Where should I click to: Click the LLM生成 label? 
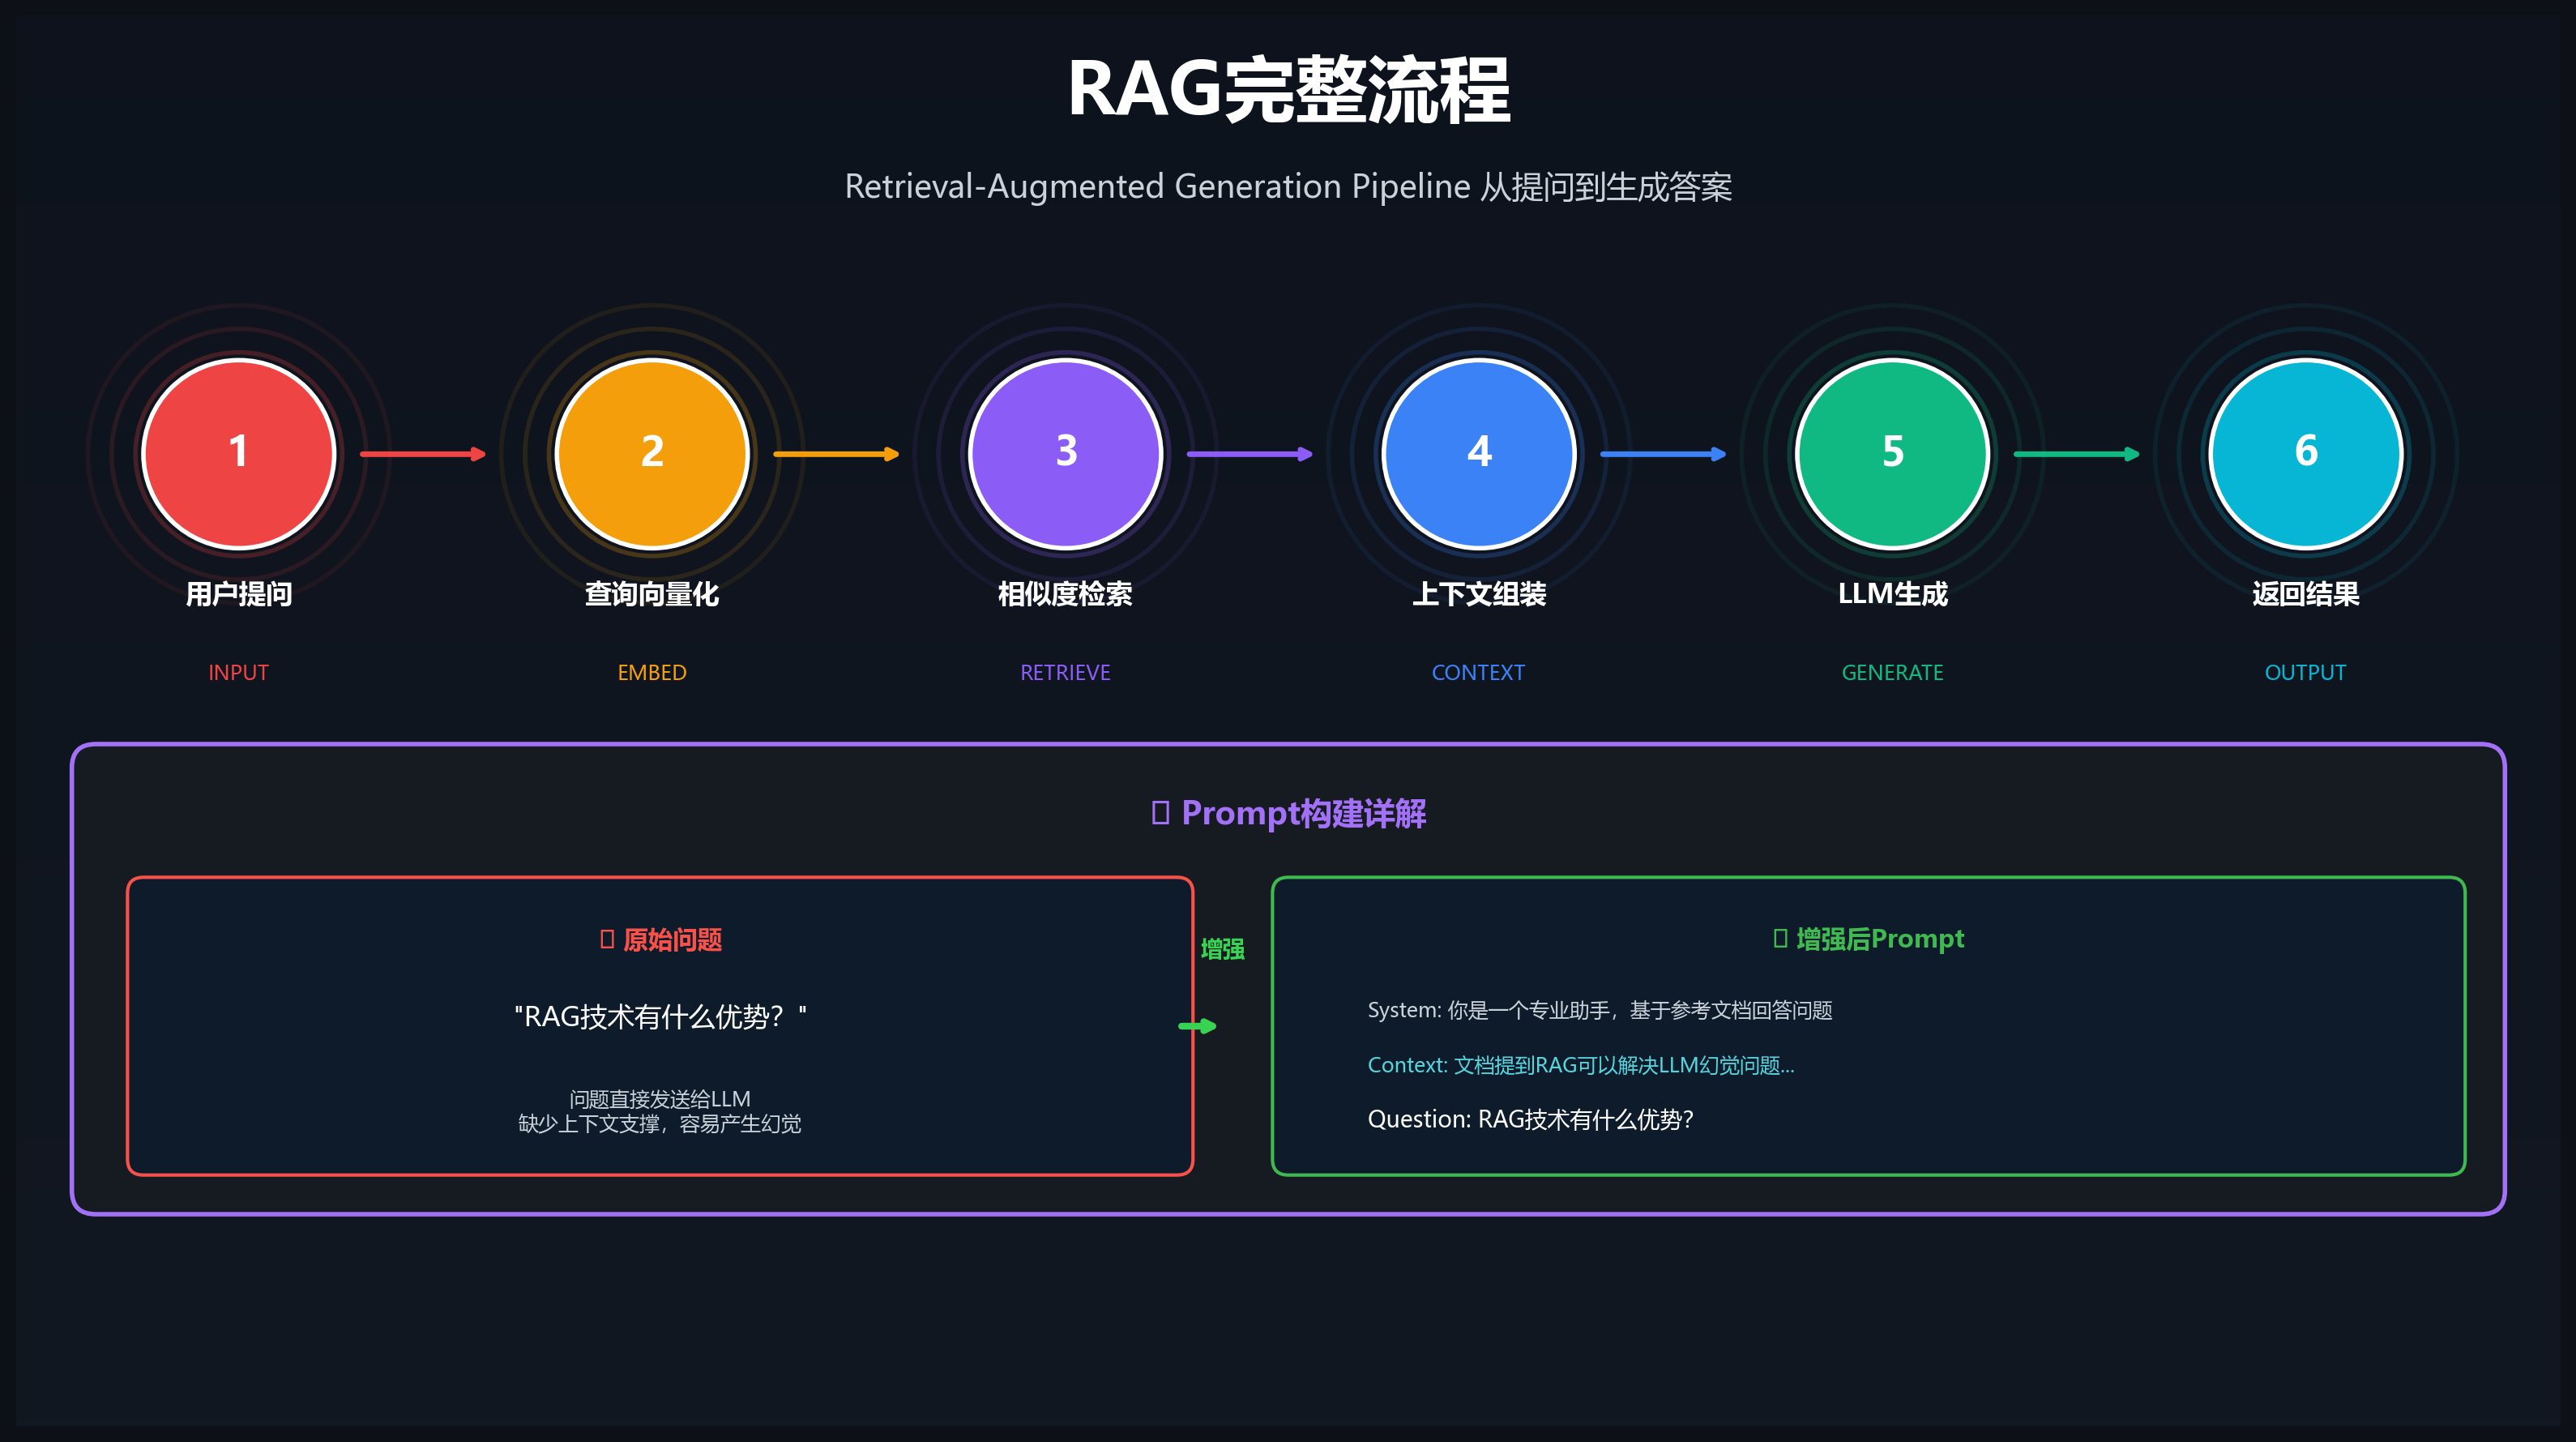point(1893,594)
